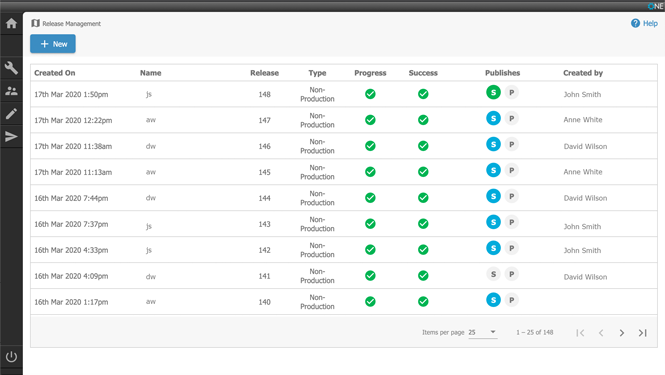This screenshot has width=665, height=375.
Task: Click blue S publish badge for release 147
Action: (x=493, y=118)
